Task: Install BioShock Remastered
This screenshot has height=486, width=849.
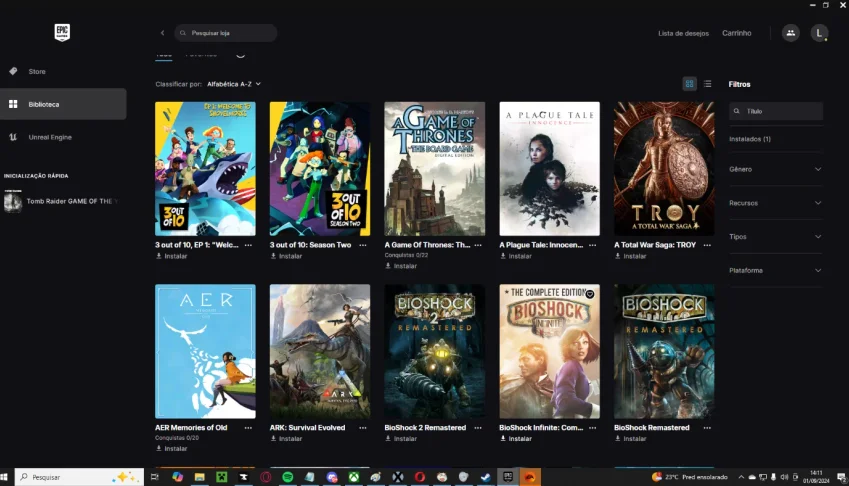Action: tap(631, 438)
